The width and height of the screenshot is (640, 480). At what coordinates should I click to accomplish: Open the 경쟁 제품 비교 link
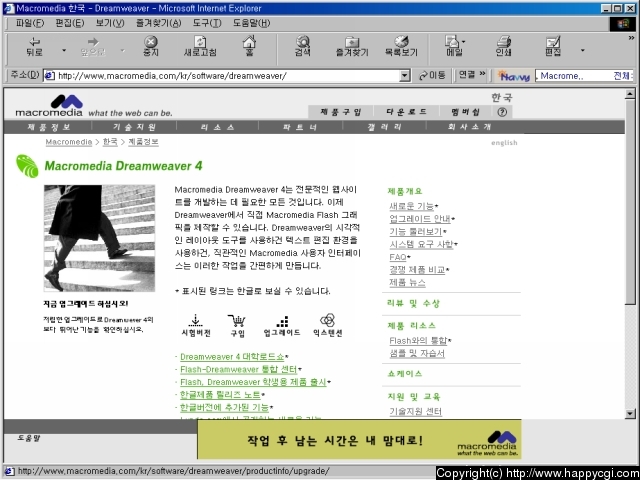[417, 270]
